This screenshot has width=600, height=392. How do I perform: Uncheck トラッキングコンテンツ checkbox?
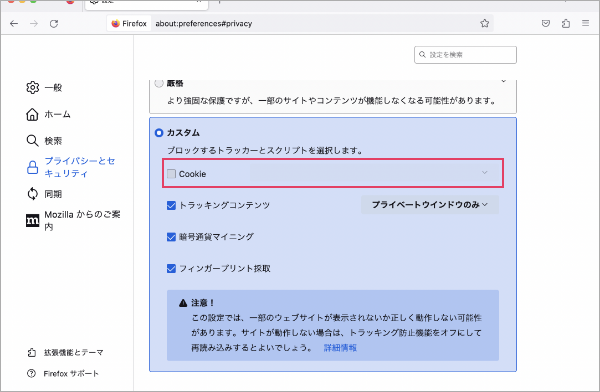click(x=171, y=206)
